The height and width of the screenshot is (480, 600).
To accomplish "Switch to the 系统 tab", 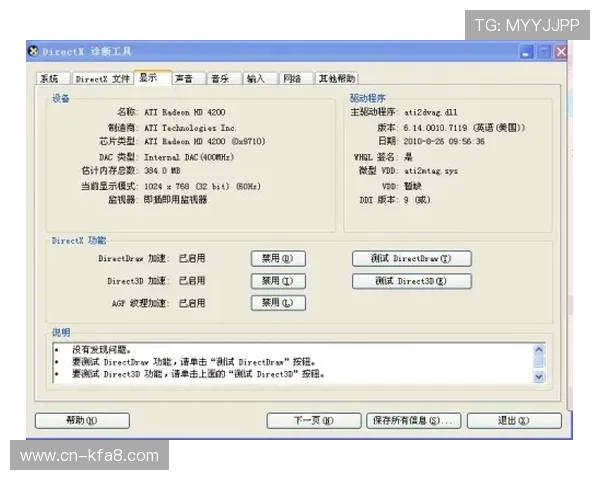I will pyautogui.click(x=49, y=78).
